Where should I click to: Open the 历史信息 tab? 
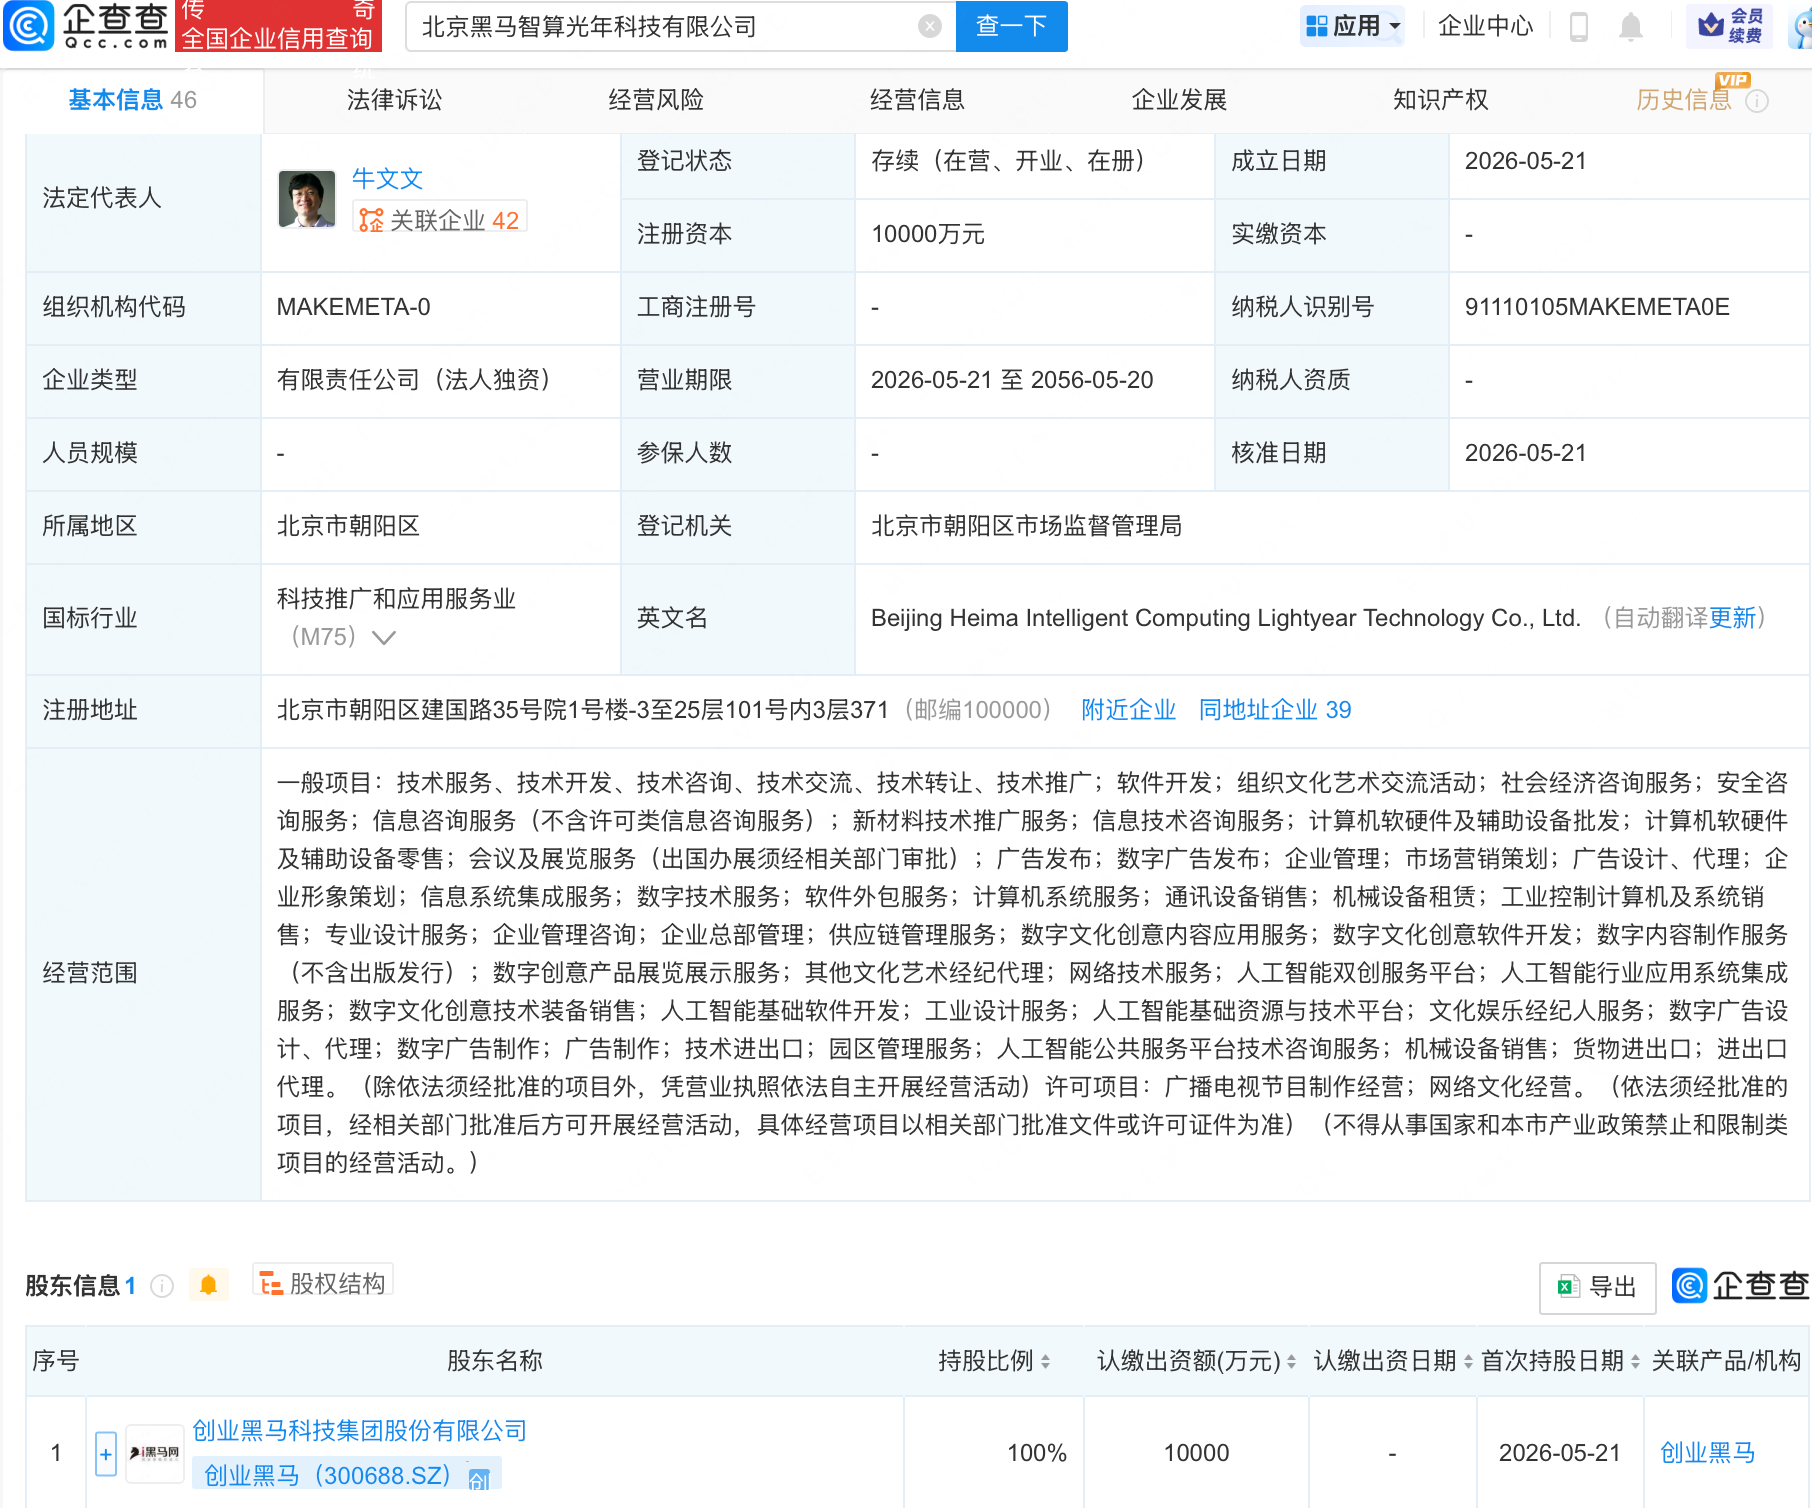(x=1684, y=100)
